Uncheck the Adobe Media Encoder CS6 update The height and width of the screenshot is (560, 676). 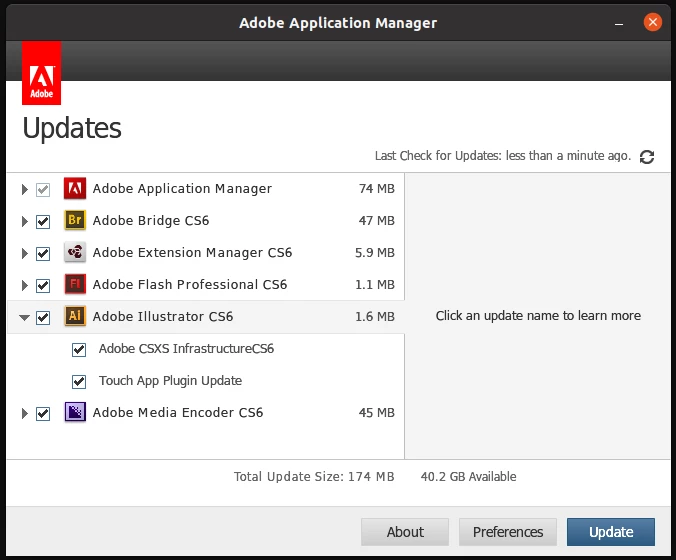click(x=43, y=413)
